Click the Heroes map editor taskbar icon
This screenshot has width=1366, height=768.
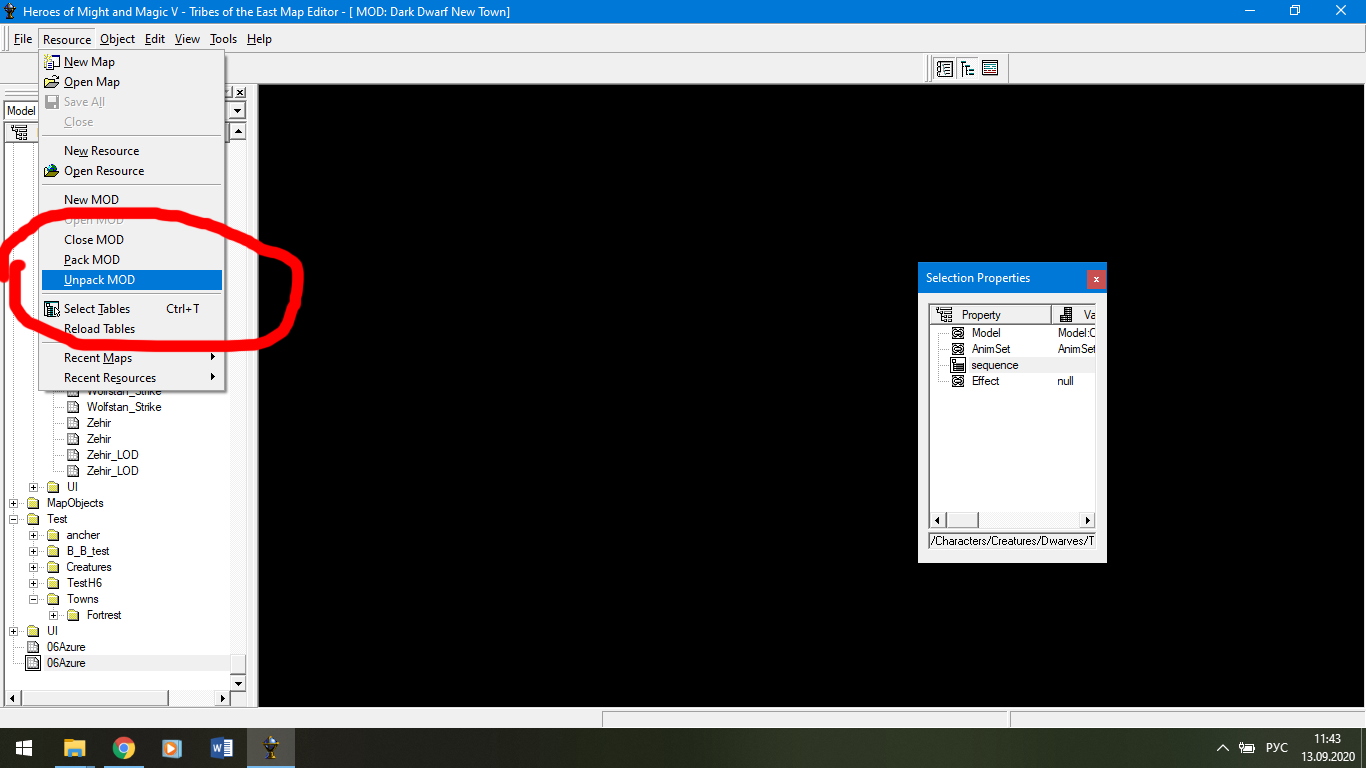click(270, 748)
